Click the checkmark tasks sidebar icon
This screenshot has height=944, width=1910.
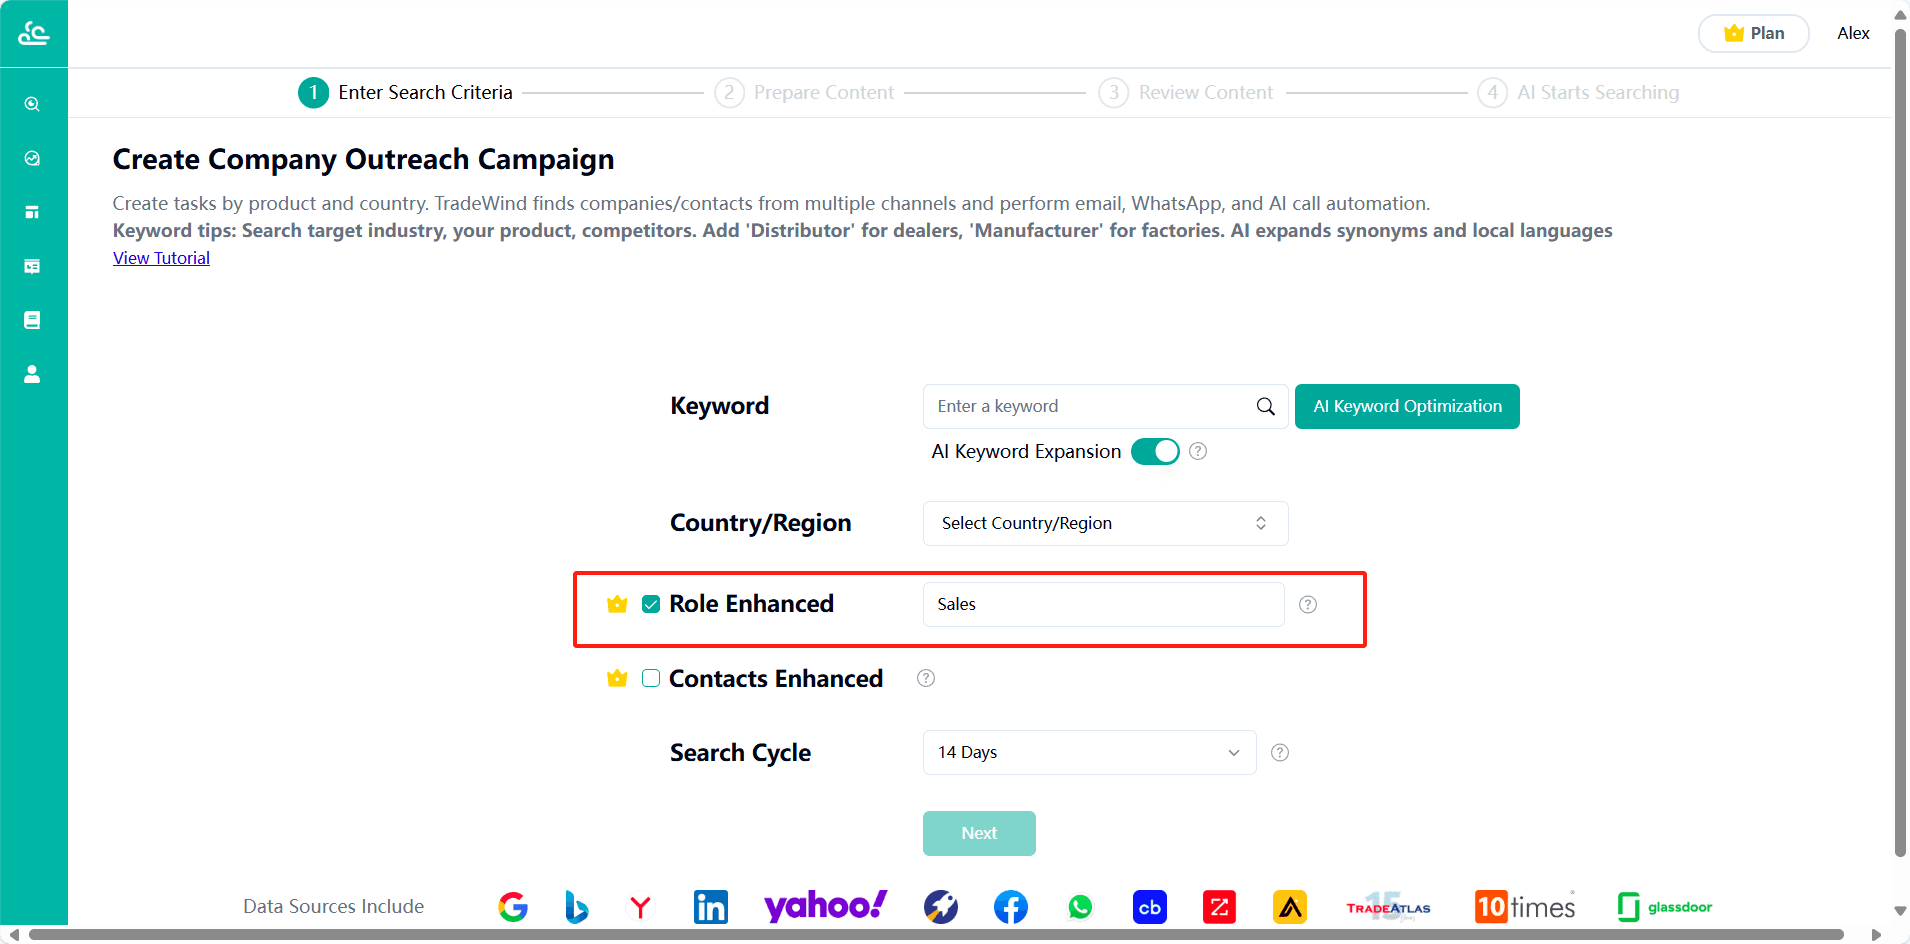[32, 158]
